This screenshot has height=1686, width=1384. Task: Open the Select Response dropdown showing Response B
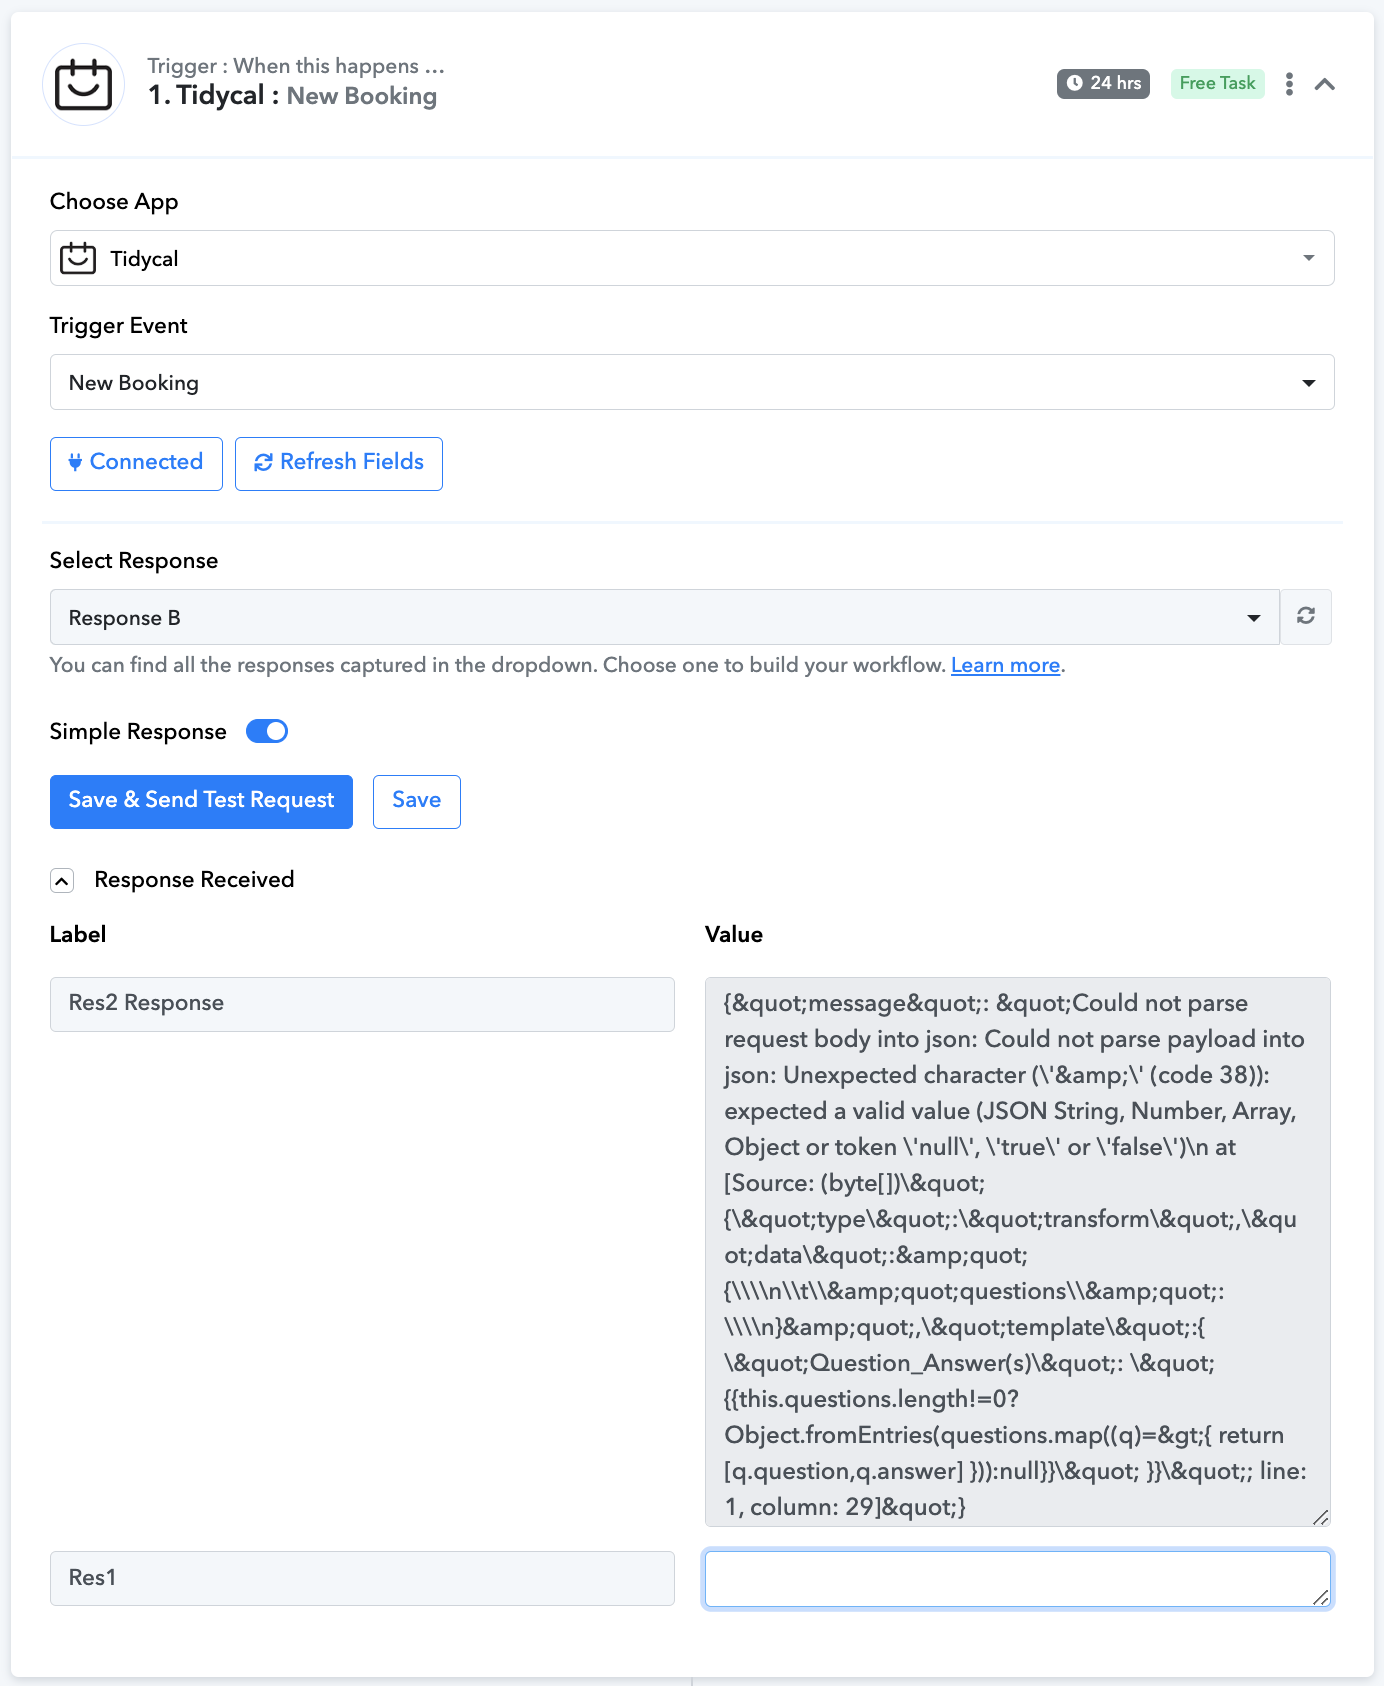[665, 617]
